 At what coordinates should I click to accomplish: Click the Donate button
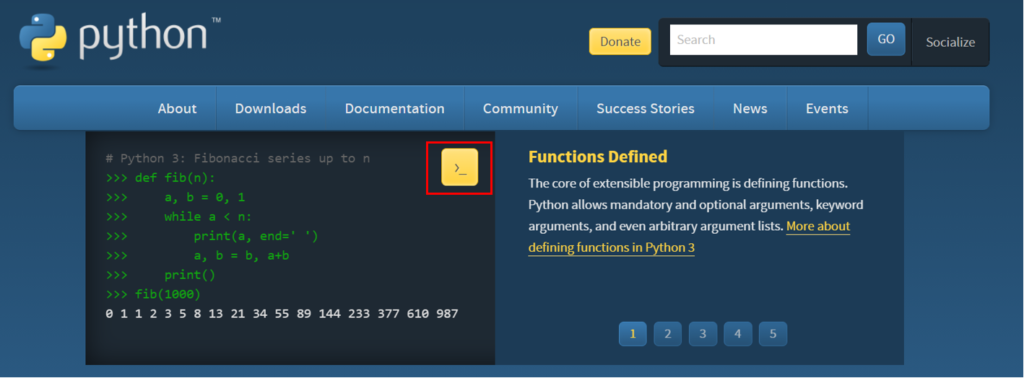[620, 41]
